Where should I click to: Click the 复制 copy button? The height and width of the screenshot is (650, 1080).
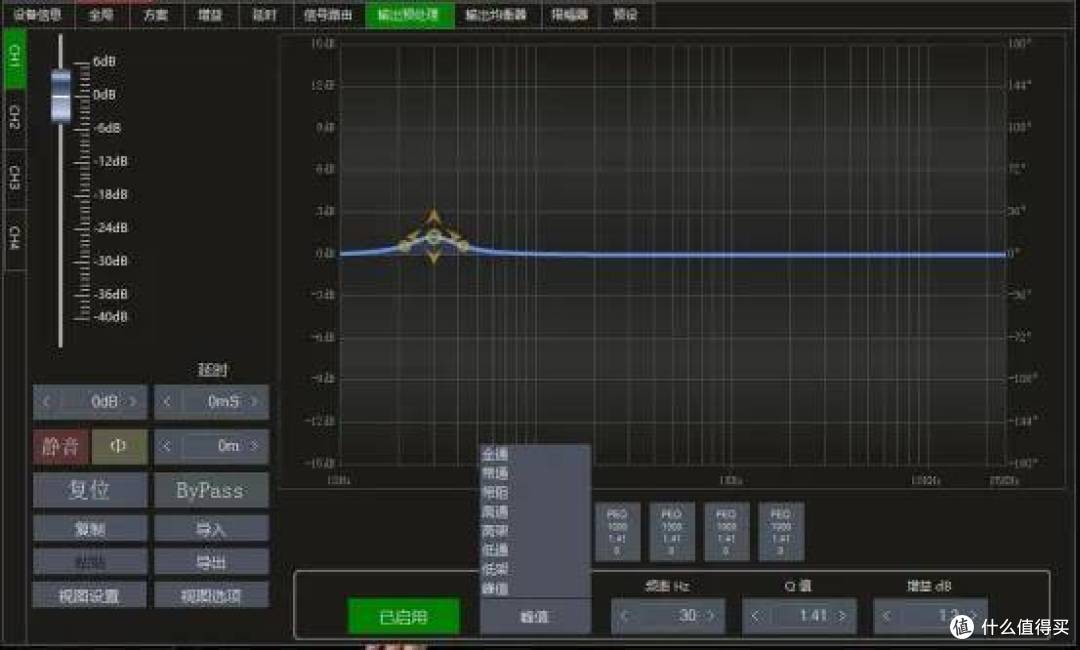coord(90,529)
